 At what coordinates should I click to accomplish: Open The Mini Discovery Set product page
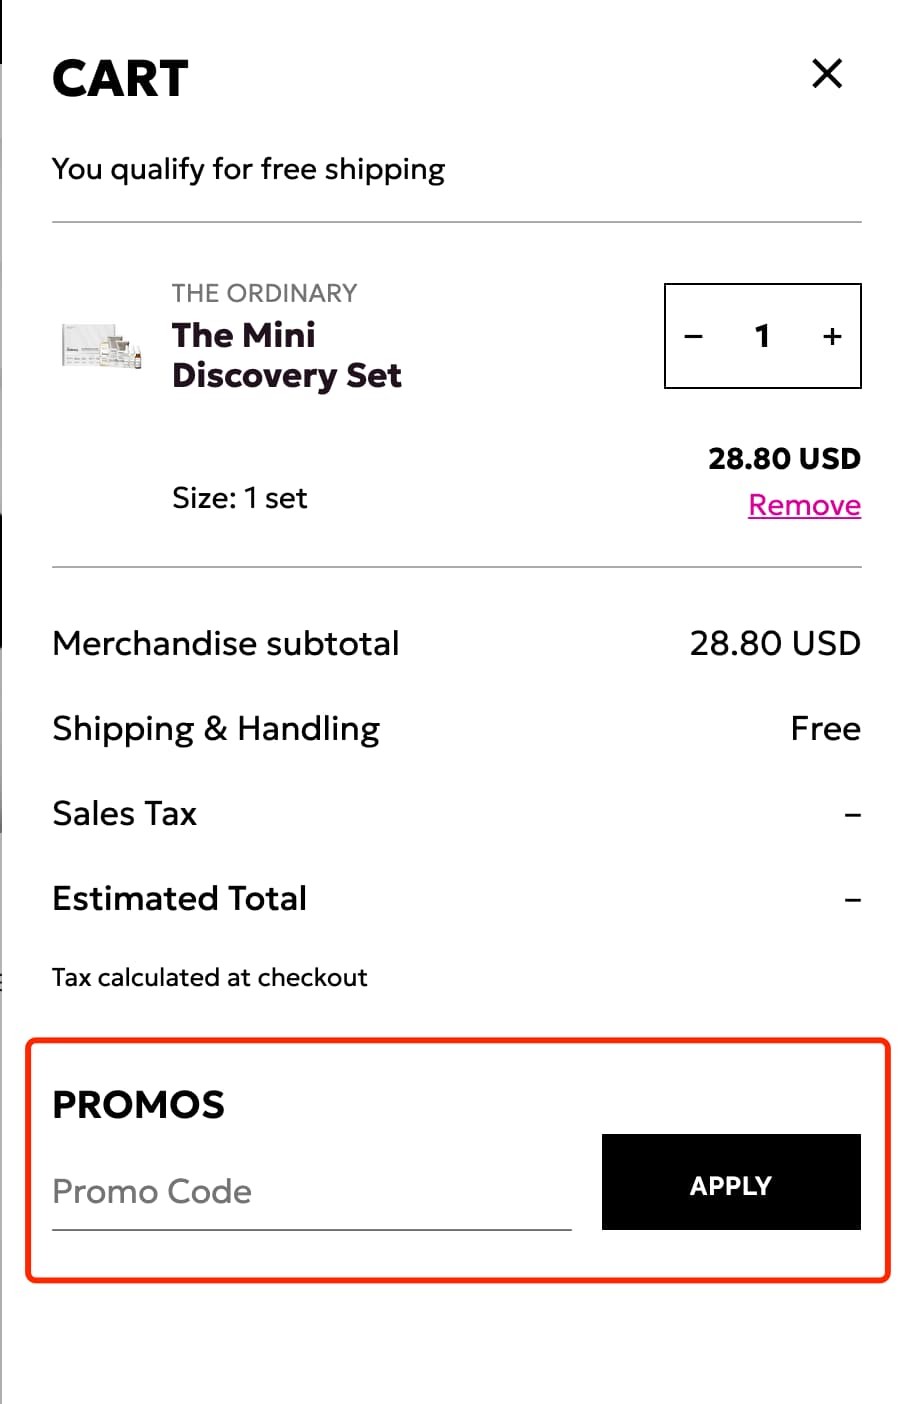(286, 355)
